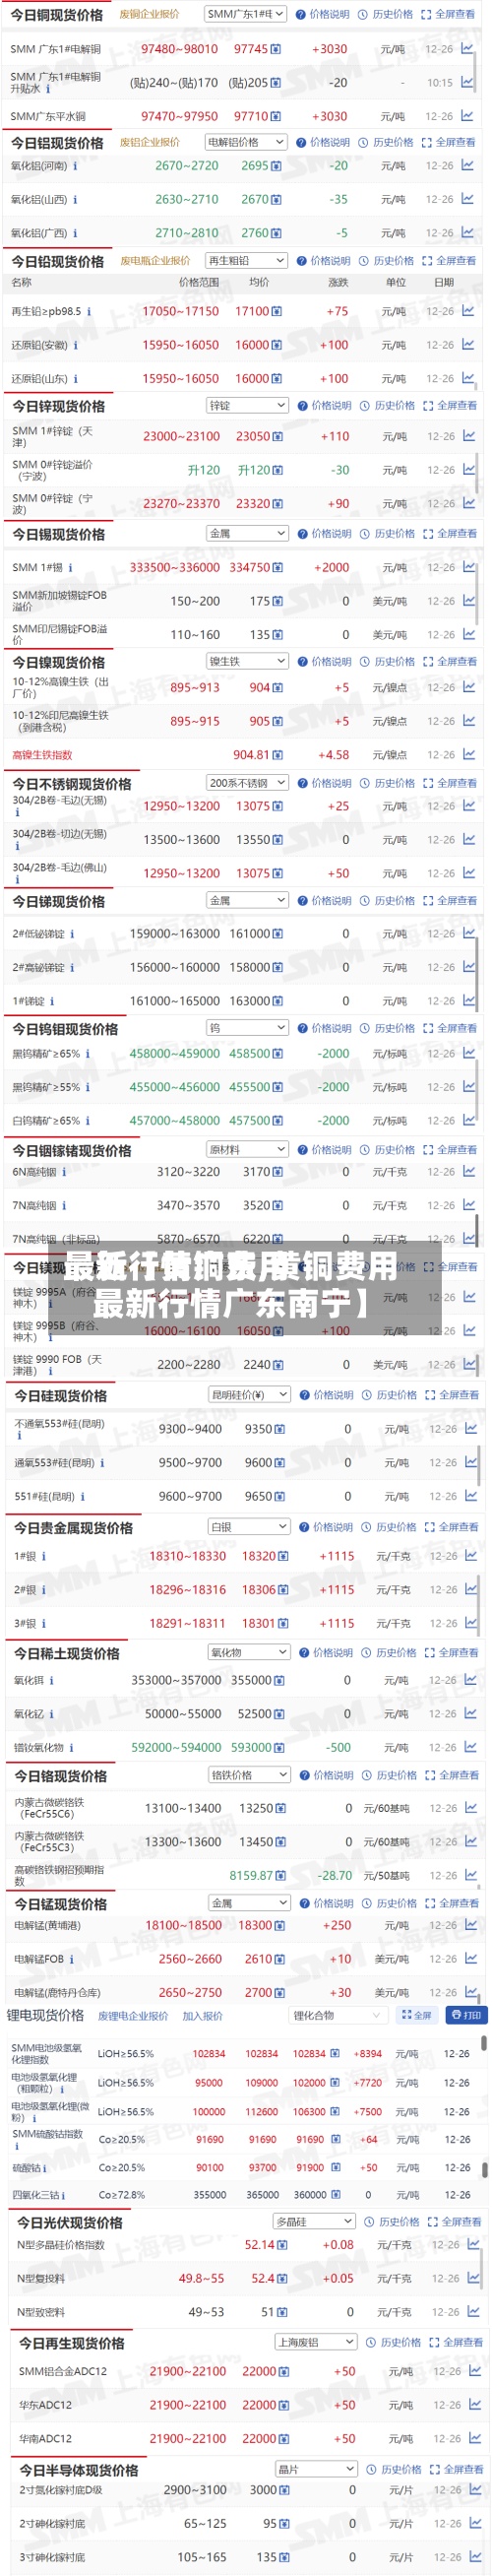
Task: Open trend chart for 电解锰FOB row
Action: pyautogui.click(x=471, y=1959)
